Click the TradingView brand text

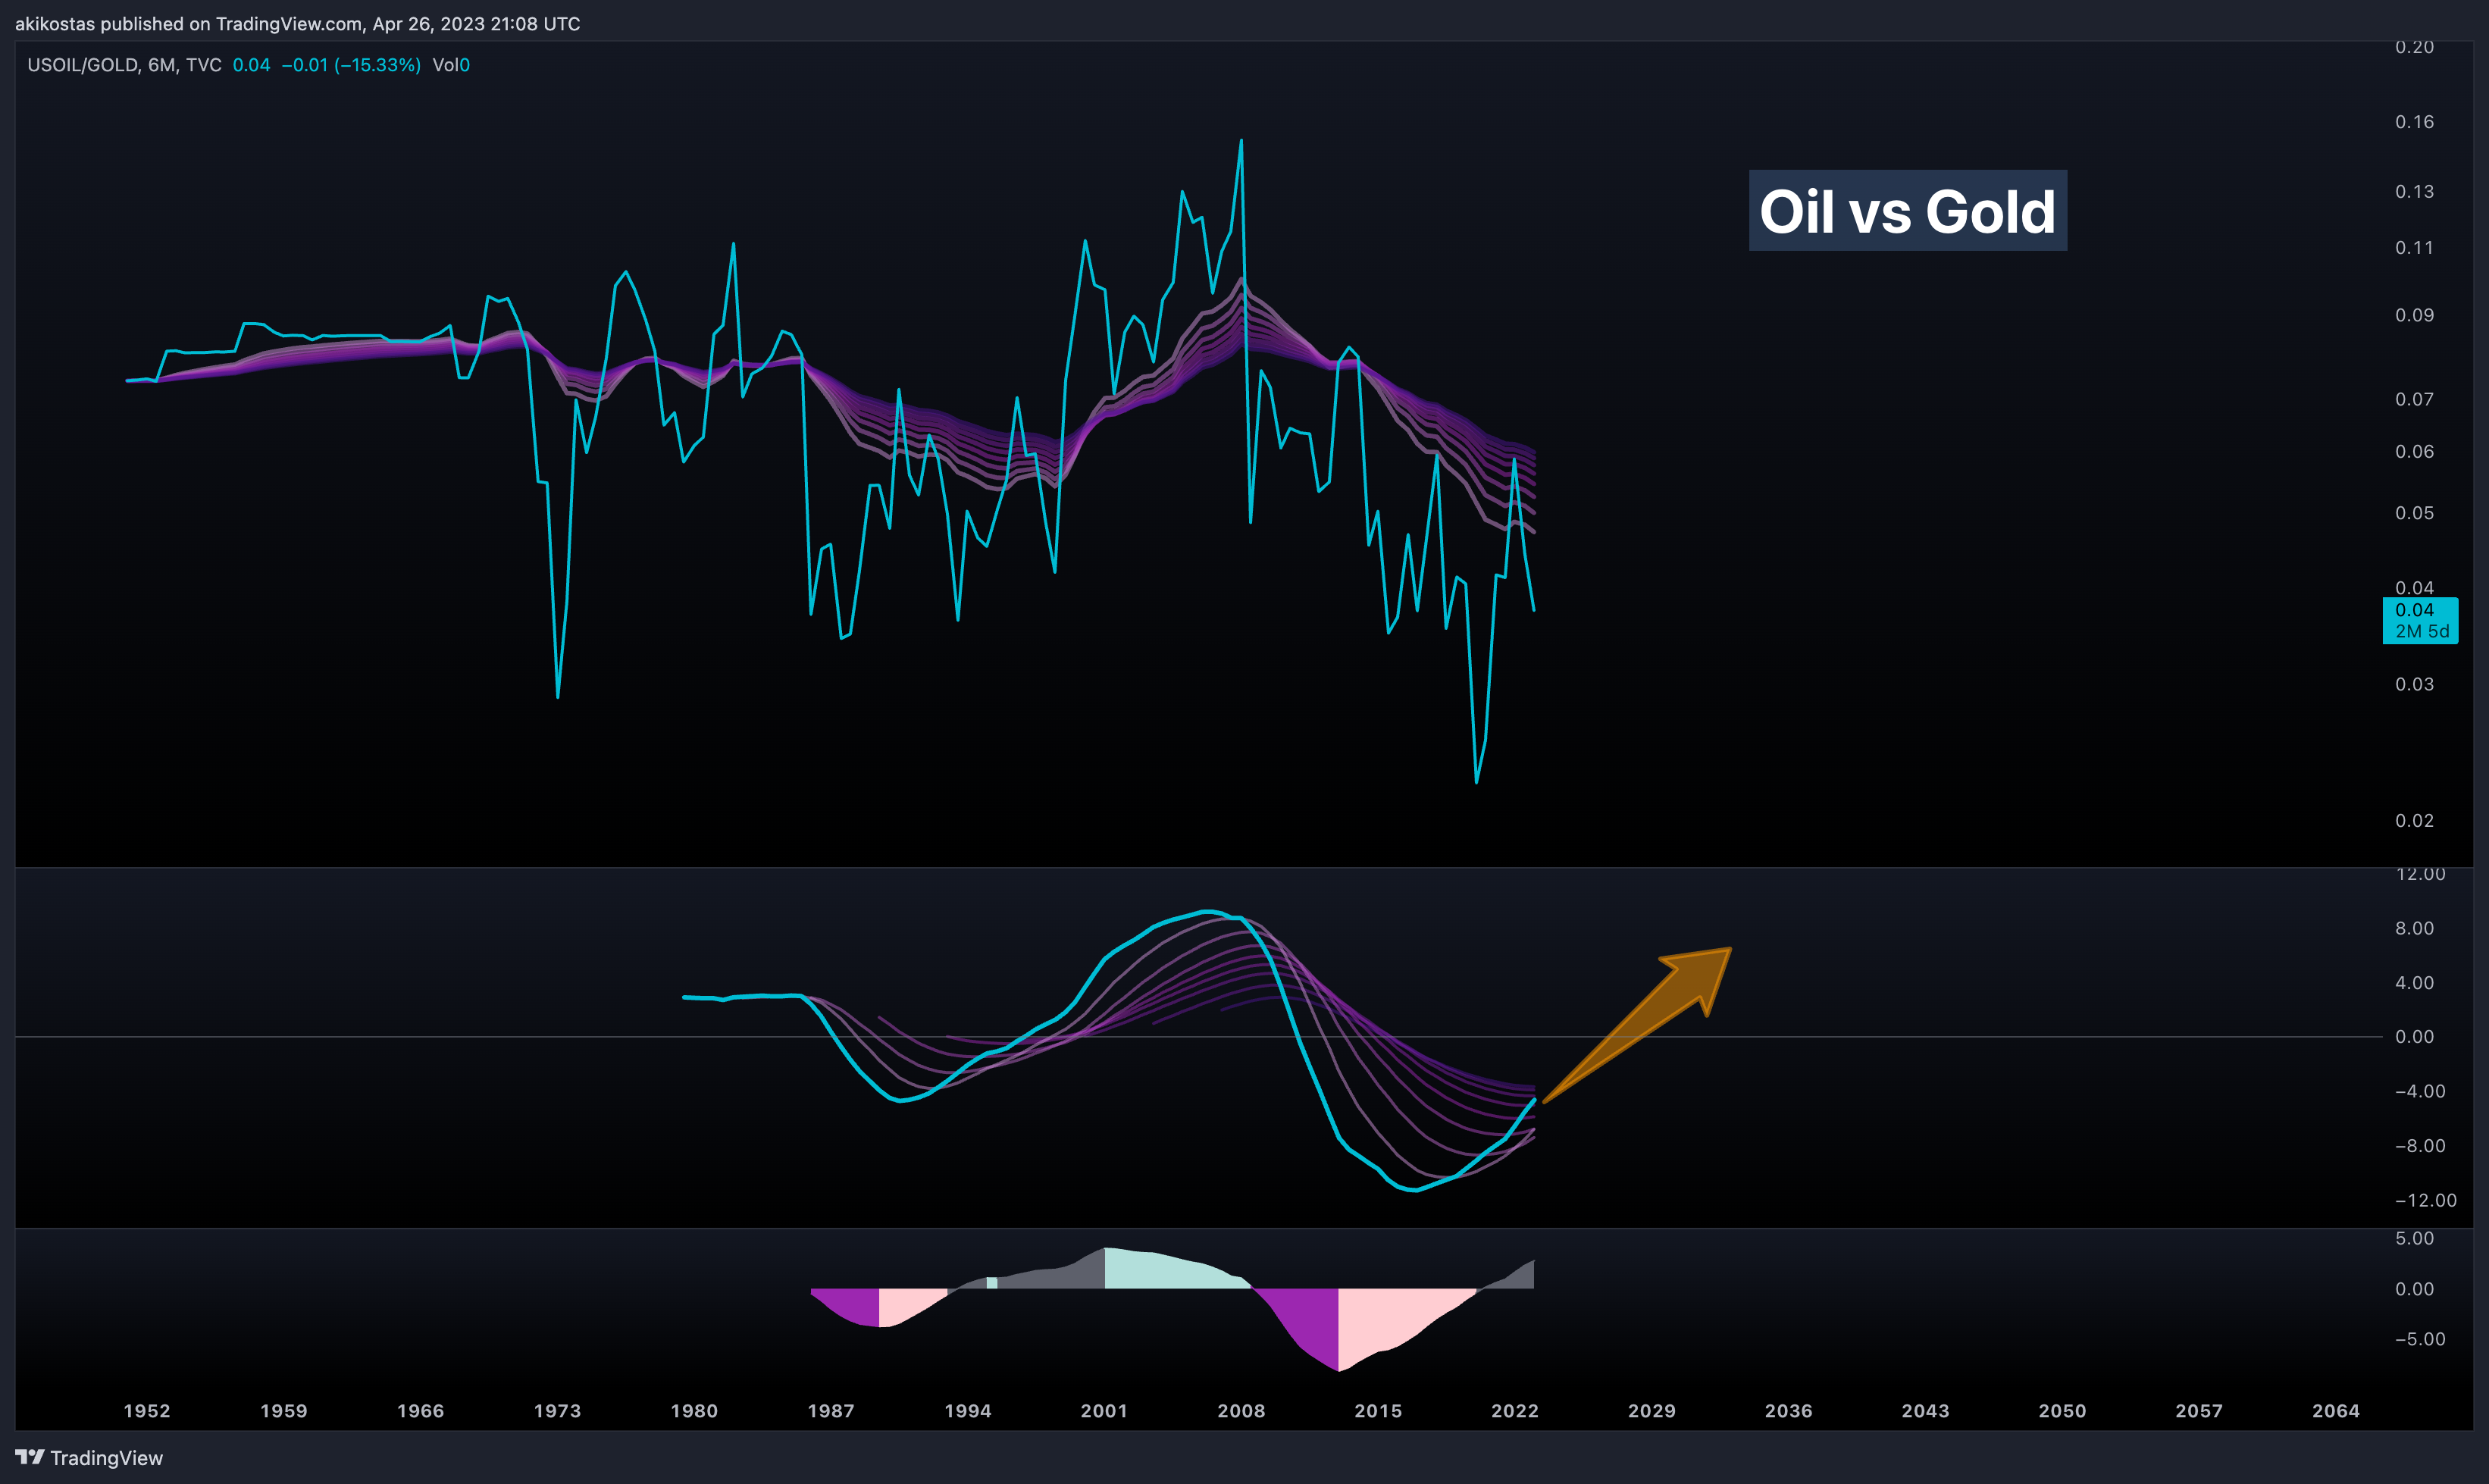[x=107, y=1458]
